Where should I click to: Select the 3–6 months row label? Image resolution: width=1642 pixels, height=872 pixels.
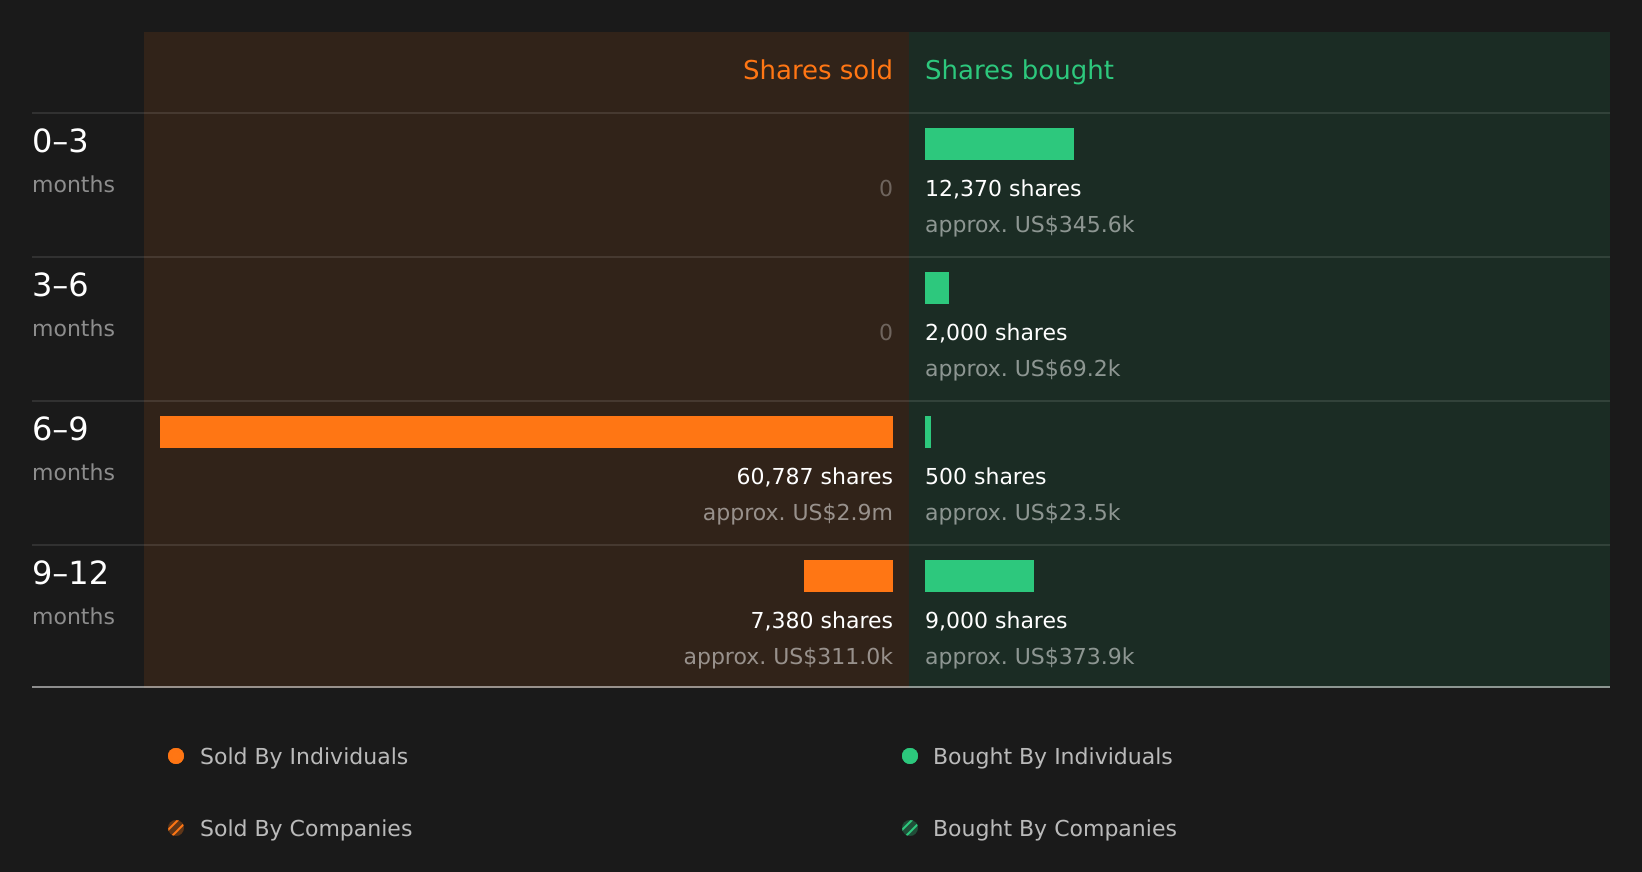73,305
